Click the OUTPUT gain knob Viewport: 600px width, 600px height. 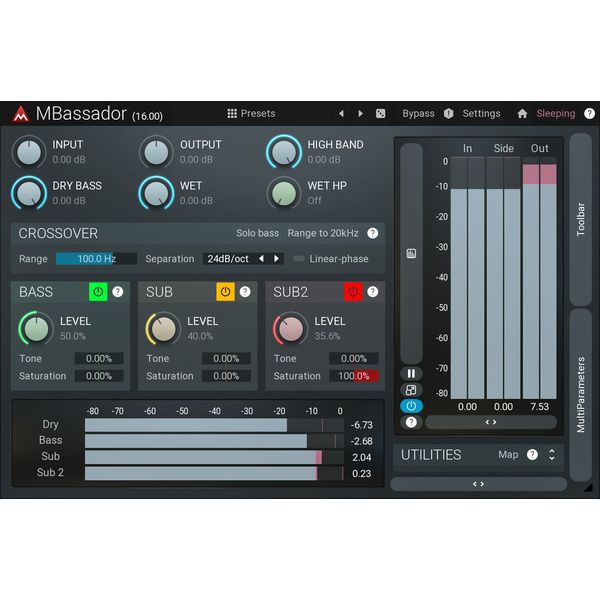click(156, 152)
